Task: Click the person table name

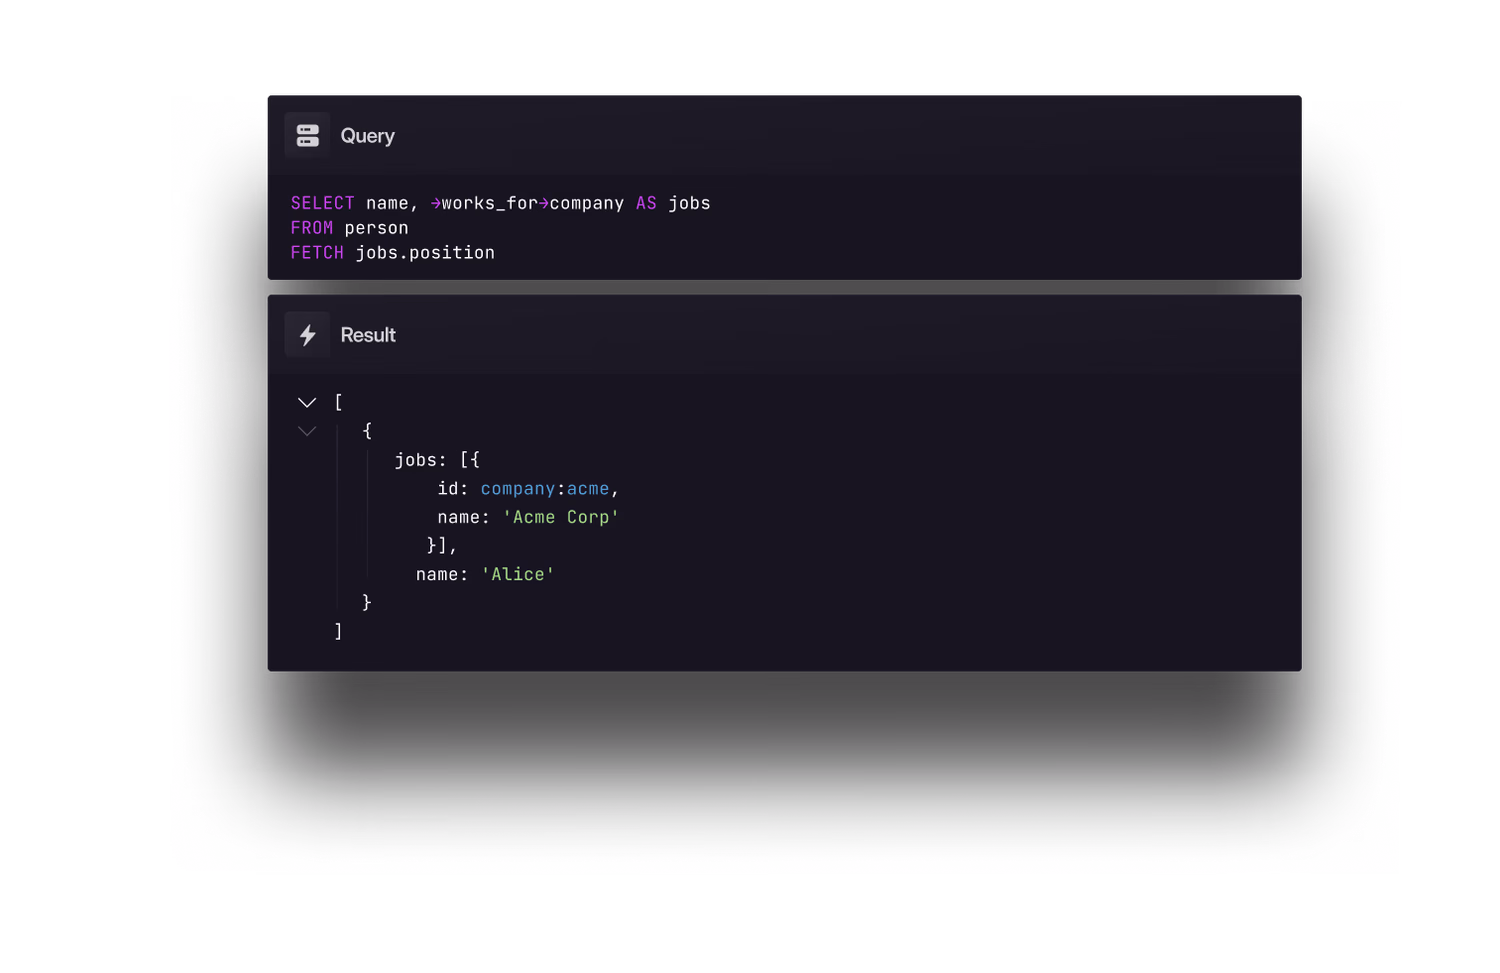Action: point(376,228)
